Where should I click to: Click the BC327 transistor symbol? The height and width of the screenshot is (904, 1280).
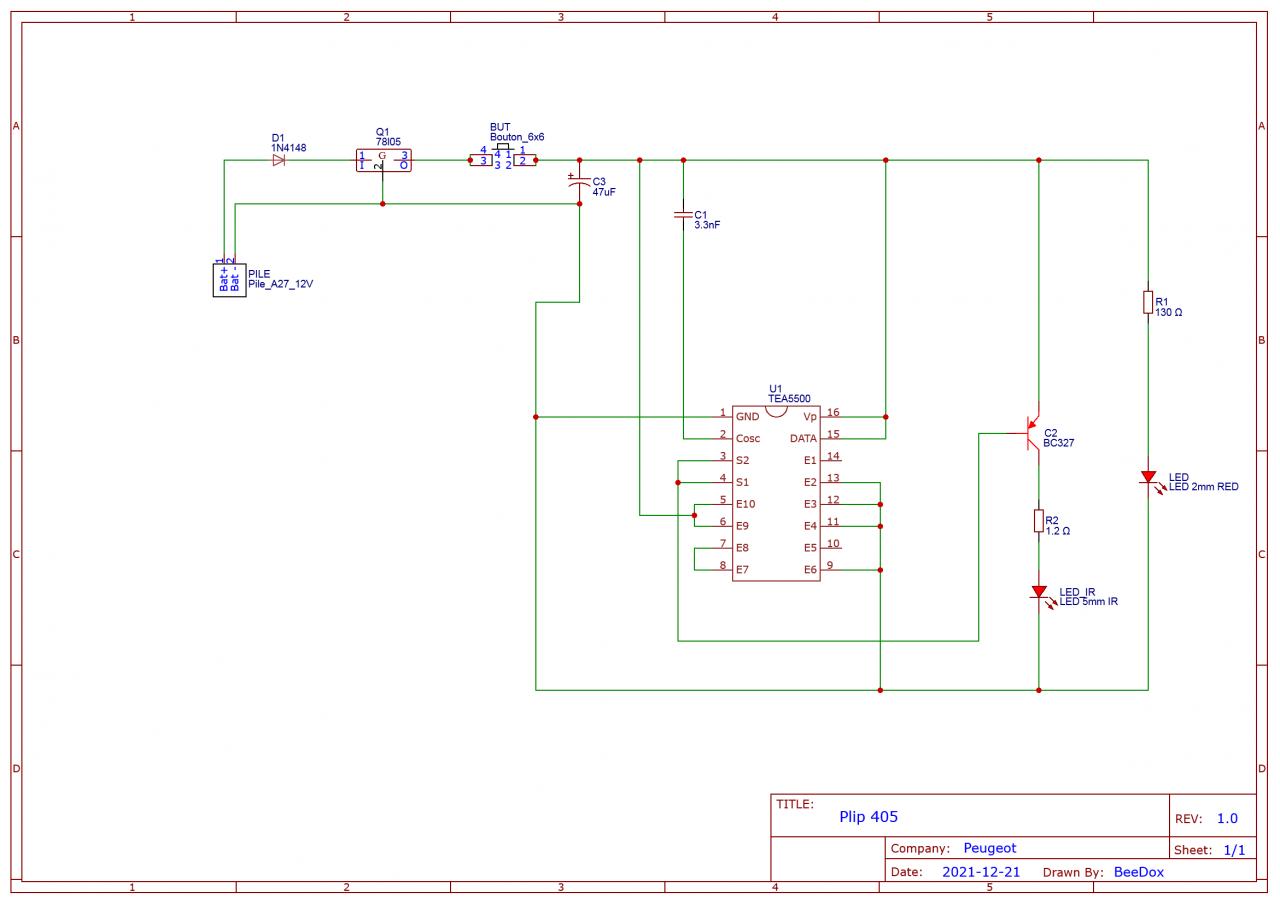click(1032, 433)
